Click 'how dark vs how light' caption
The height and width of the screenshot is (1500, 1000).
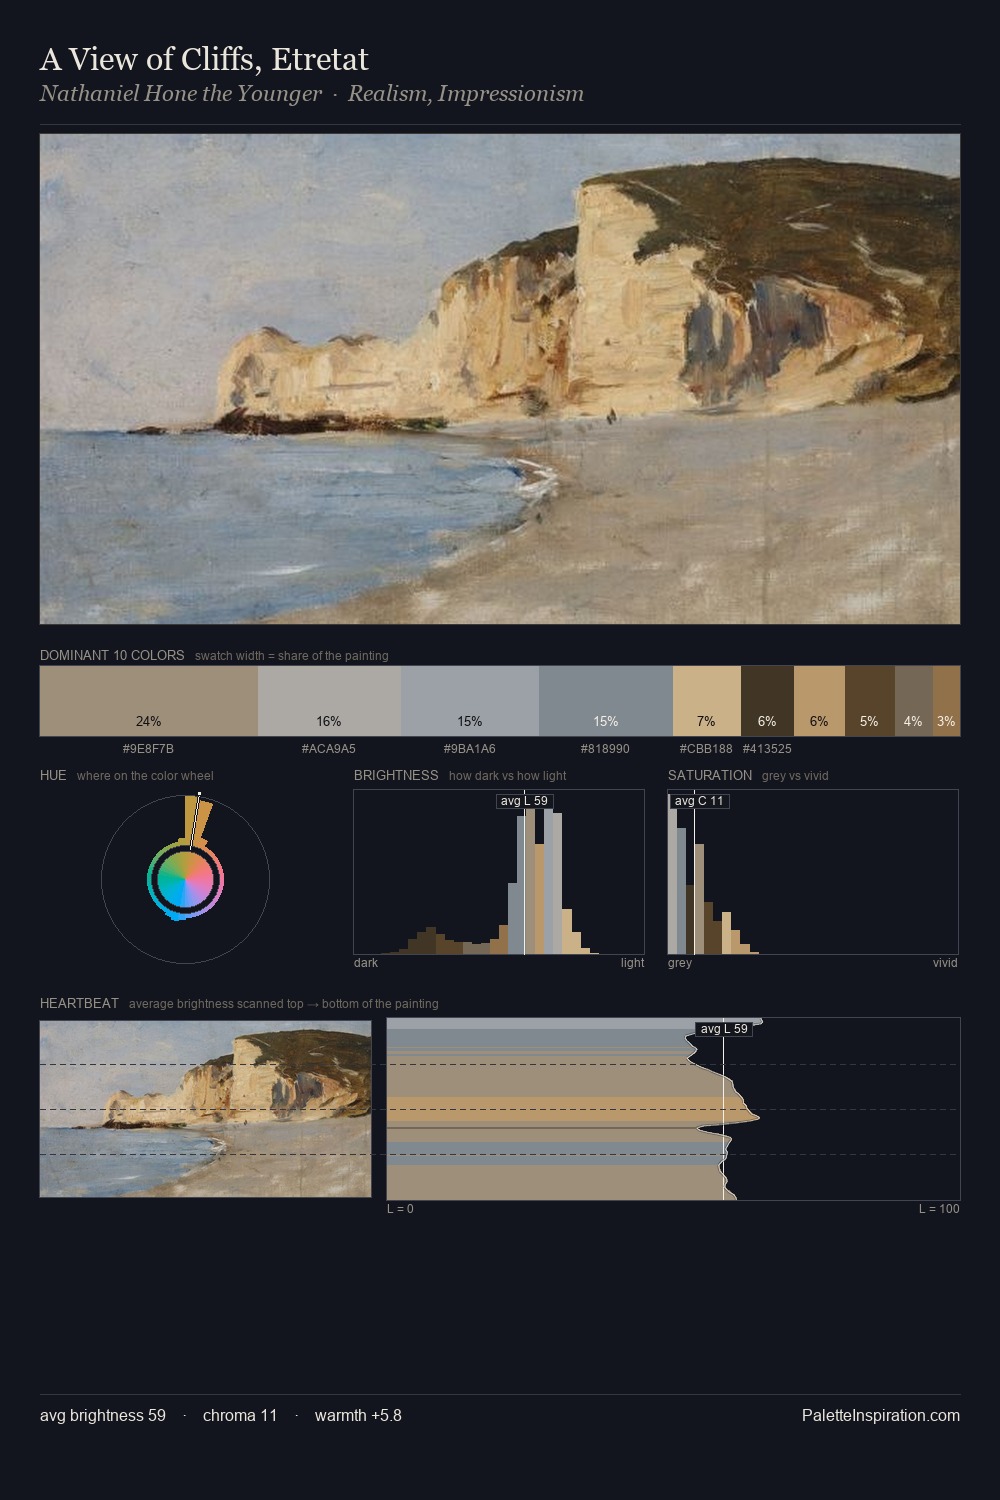tap(508, 776)
